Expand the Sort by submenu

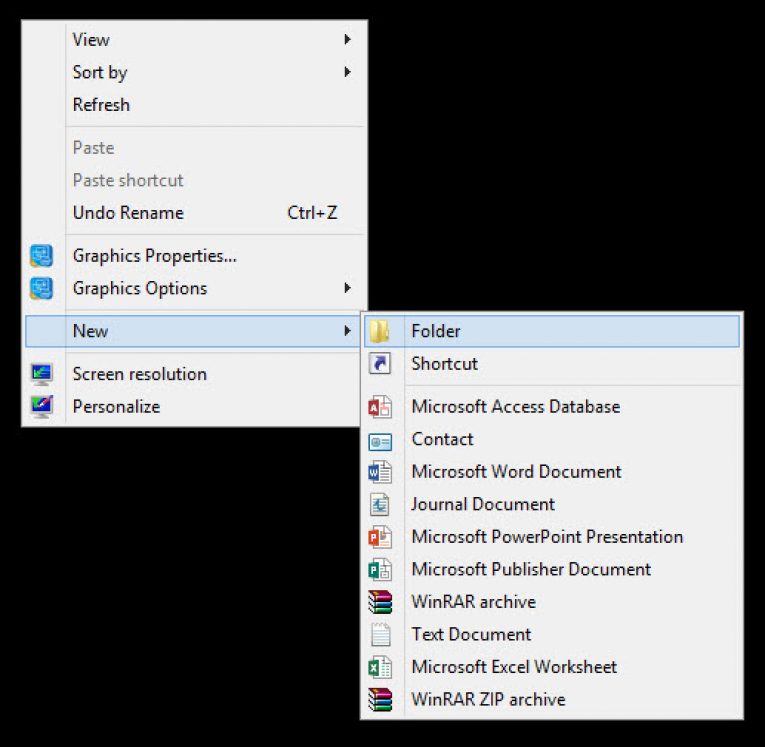[195, 72]
